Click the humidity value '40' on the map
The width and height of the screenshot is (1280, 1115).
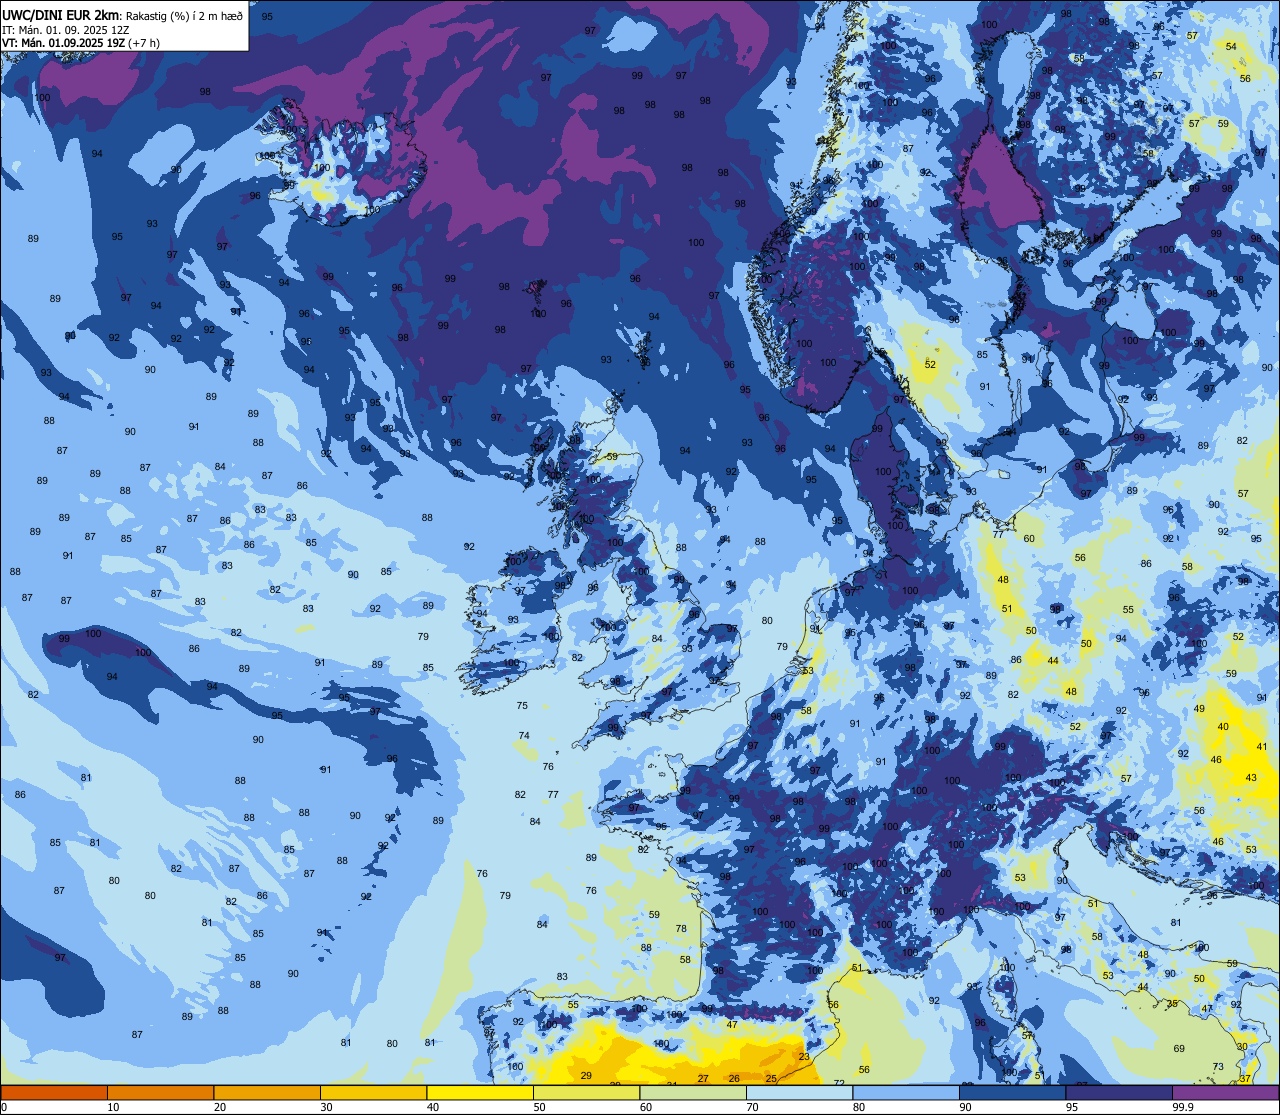(x=1223, y=726)
